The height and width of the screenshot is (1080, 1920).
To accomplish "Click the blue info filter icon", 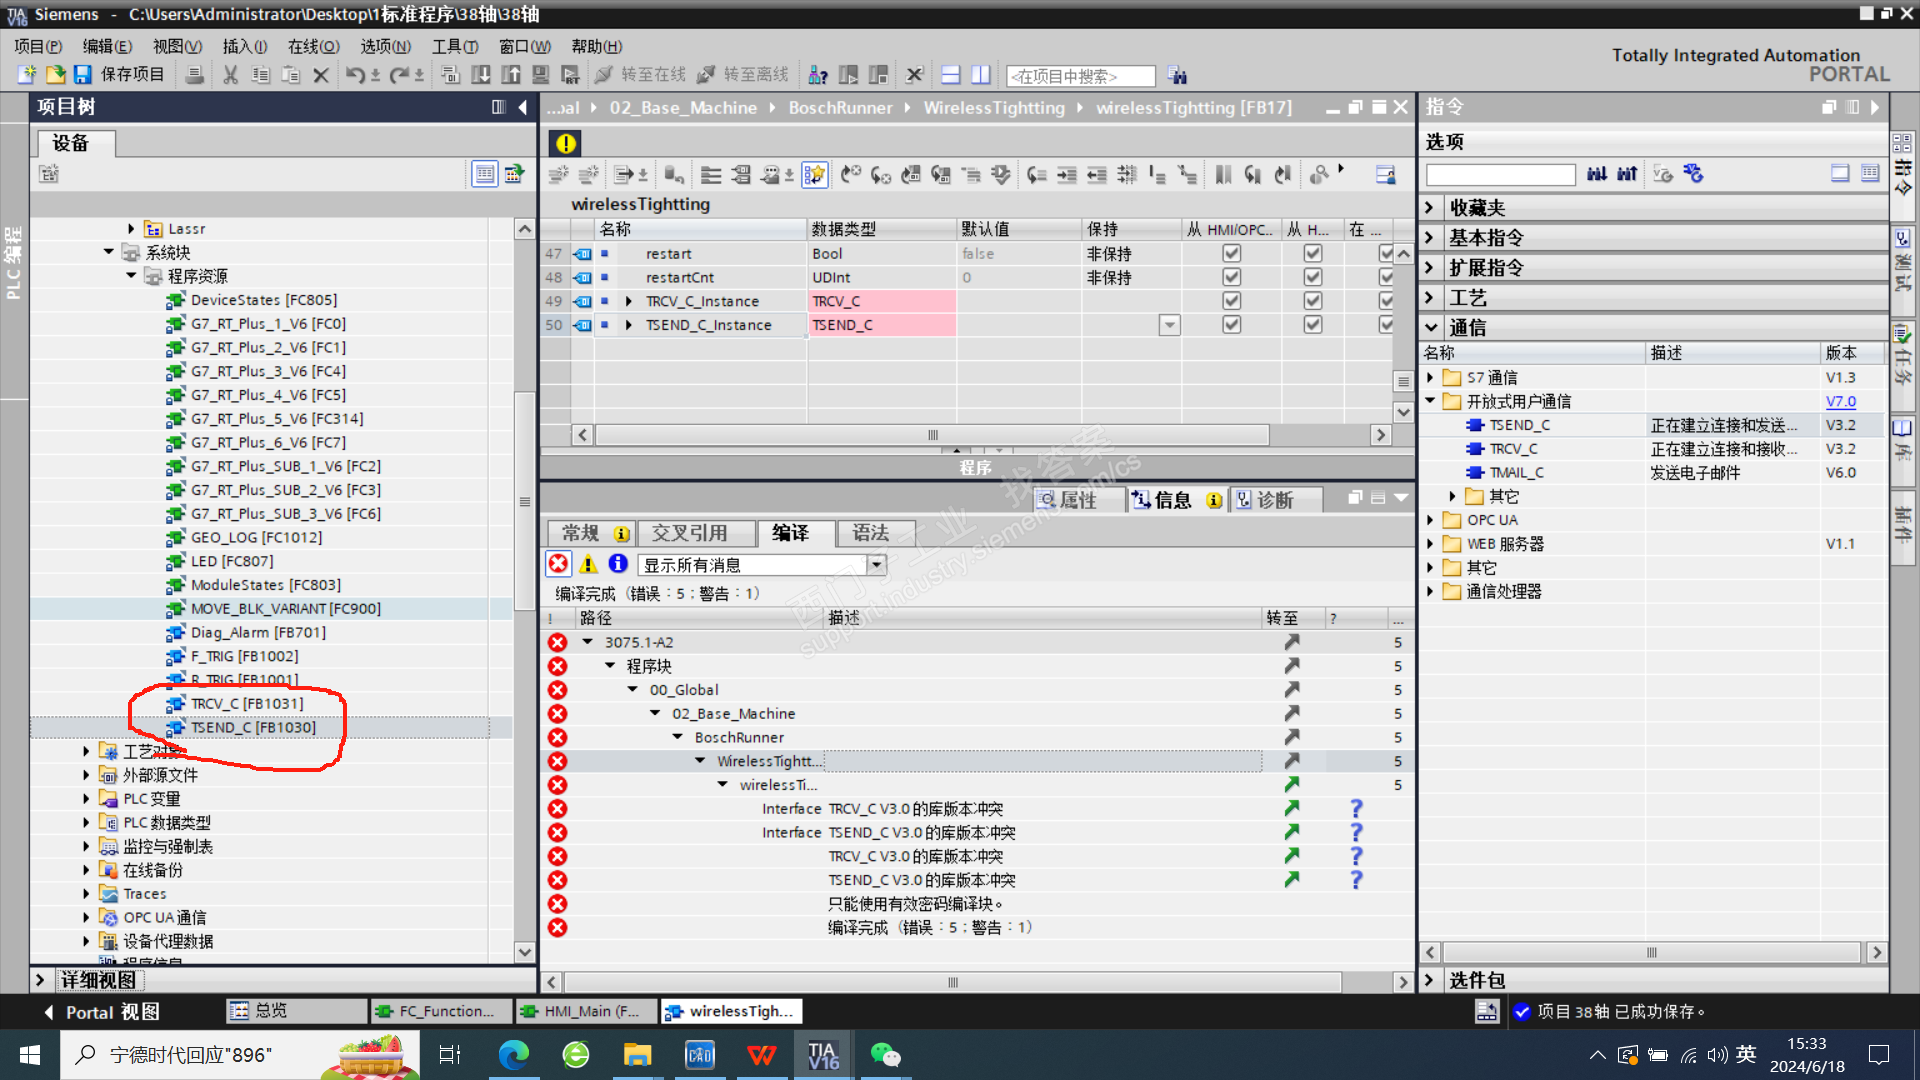I will tap(618, 564).
